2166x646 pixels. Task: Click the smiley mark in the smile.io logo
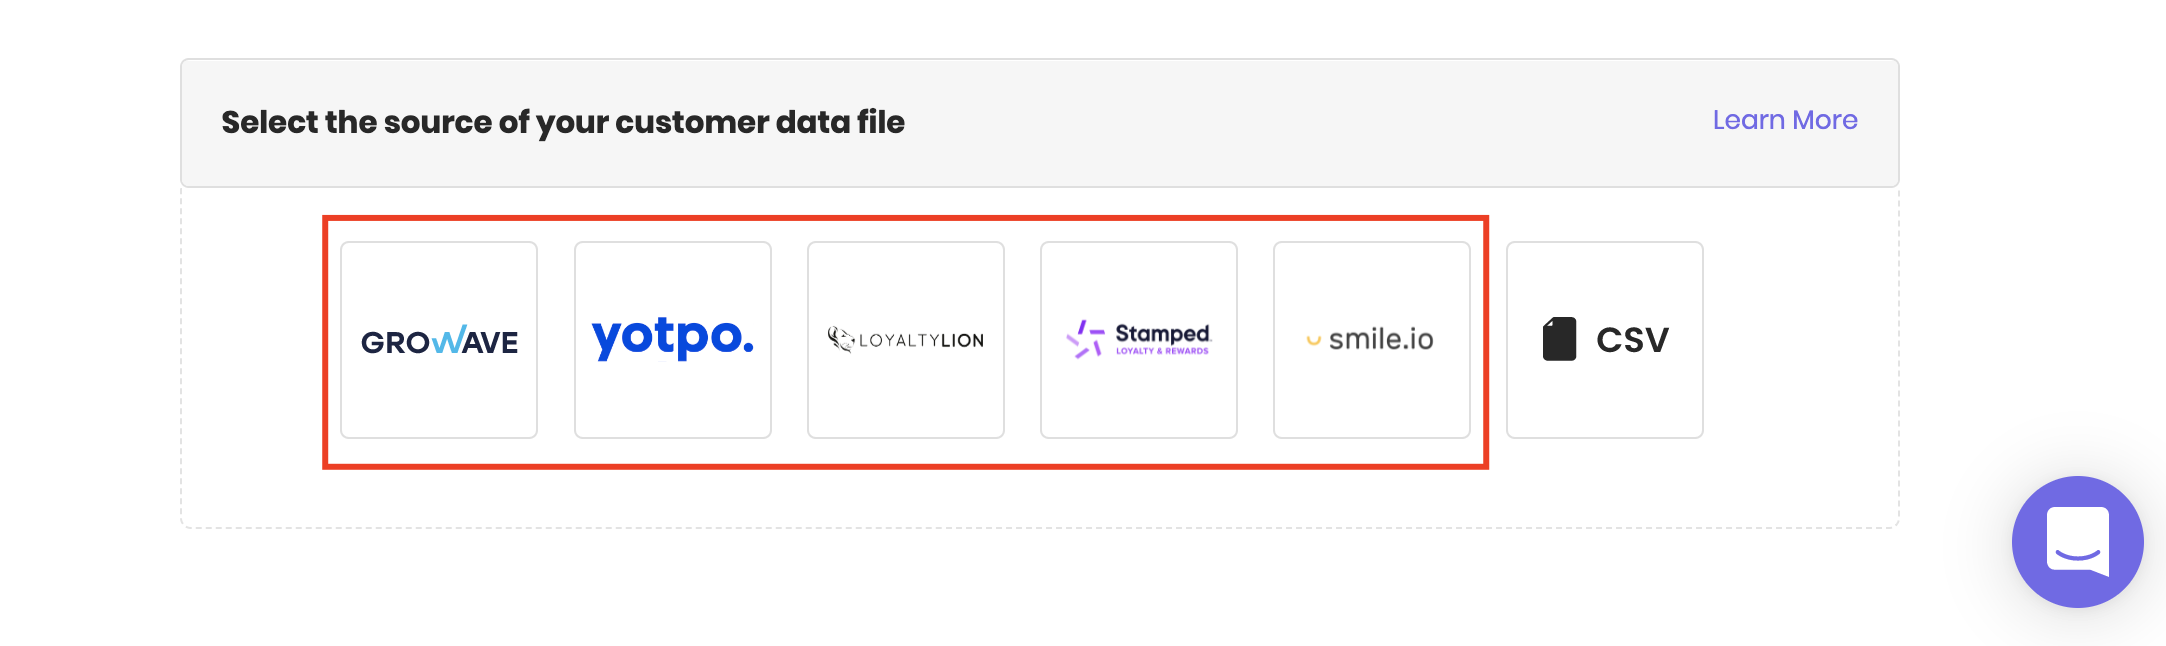(1312, 341)
